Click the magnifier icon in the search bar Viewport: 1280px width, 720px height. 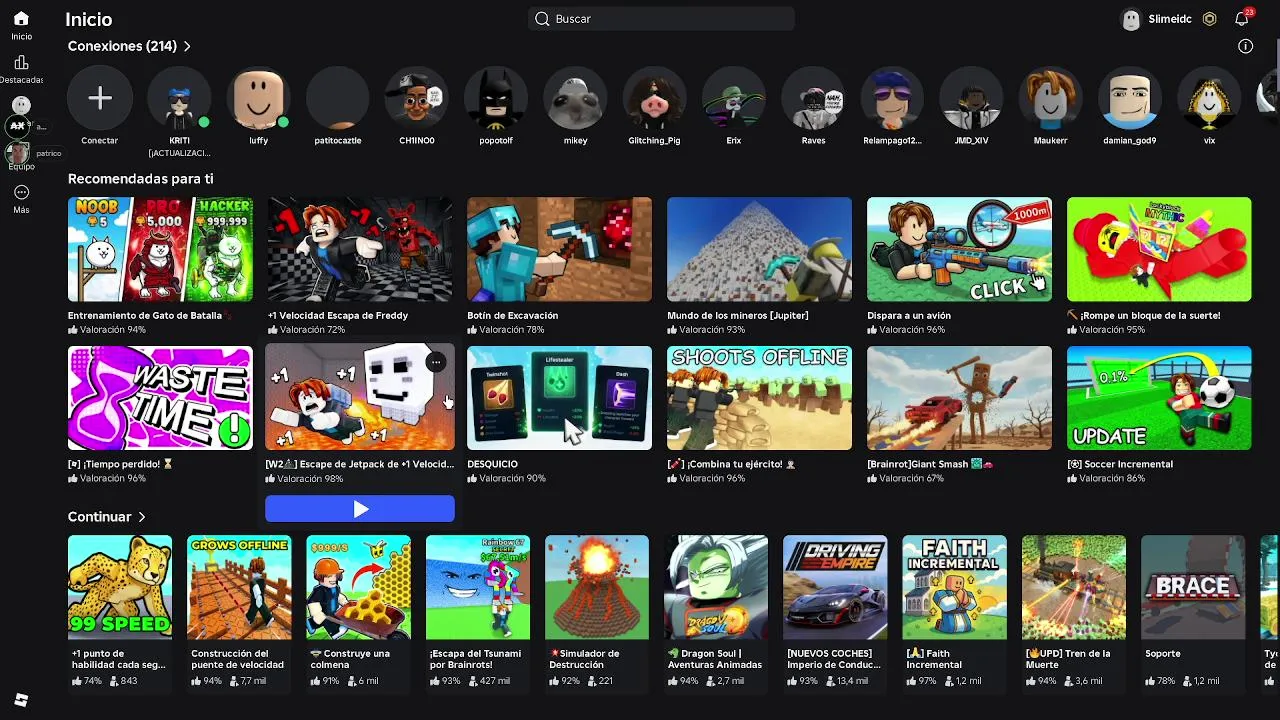tap(542, 19)
